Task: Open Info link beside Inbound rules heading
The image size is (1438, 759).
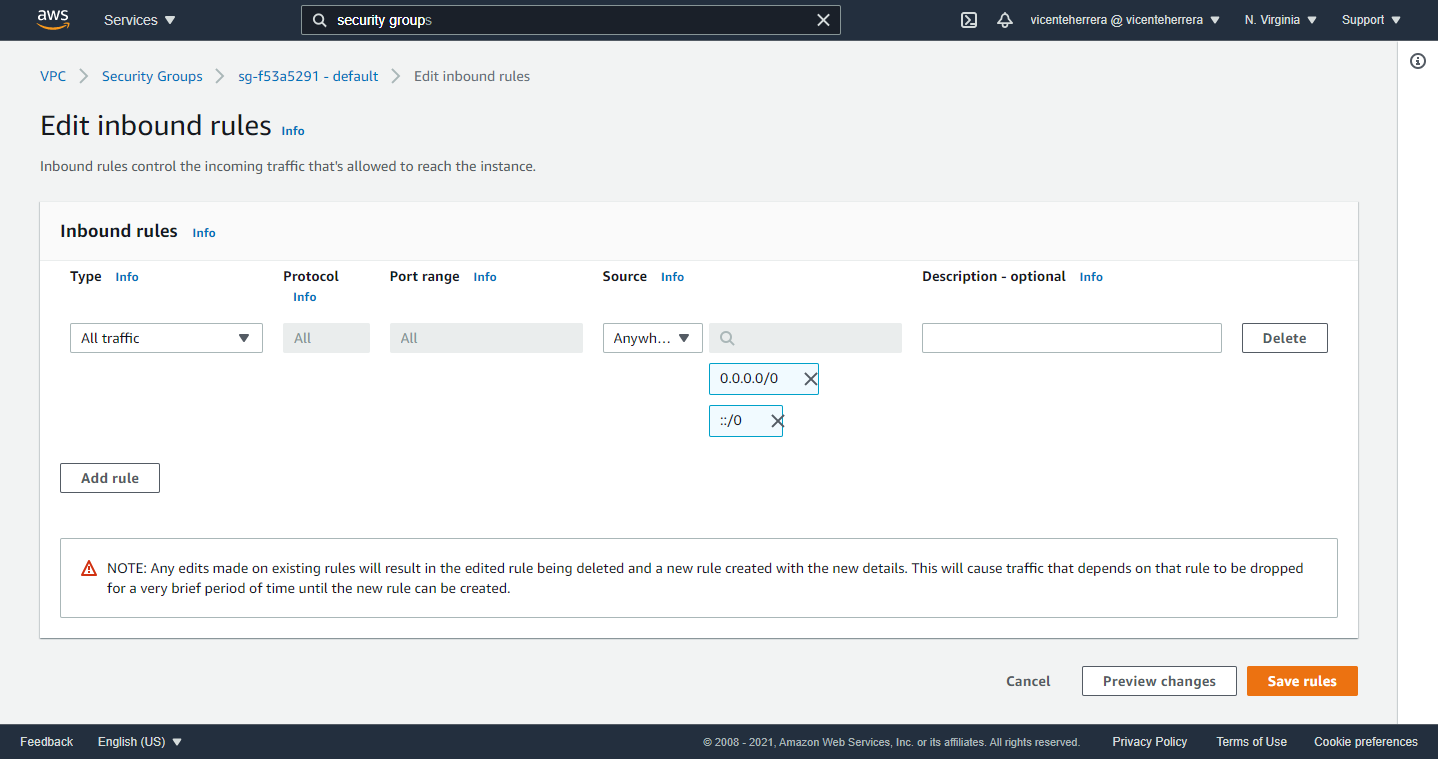Action: 204,233
